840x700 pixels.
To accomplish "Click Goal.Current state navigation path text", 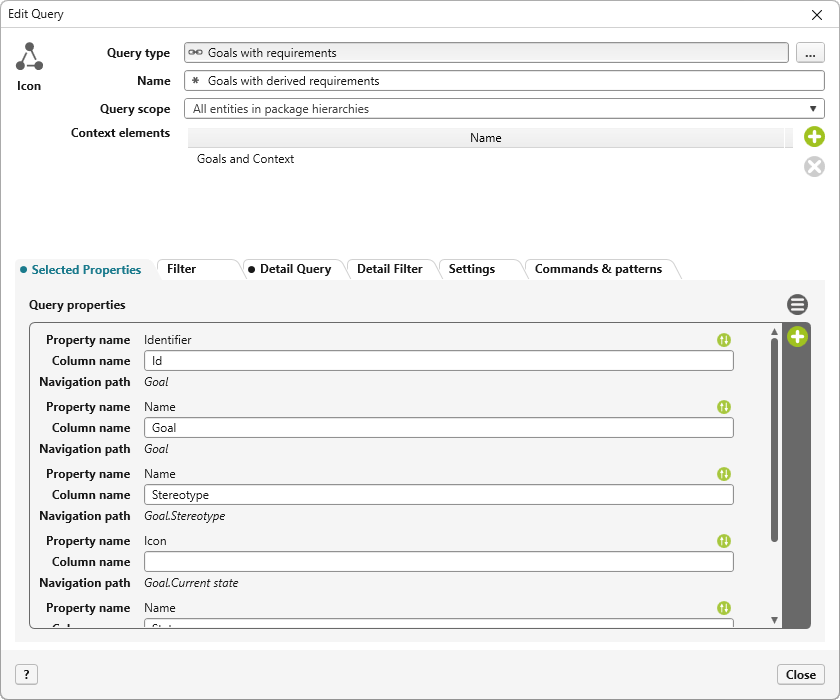I will point(191,583).
